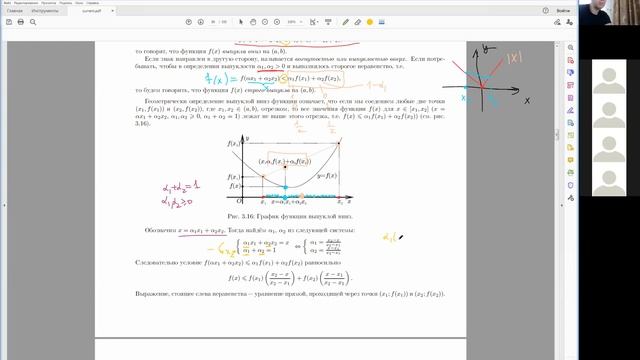This screenshot has height=360, width=640.
Task: Select the topmost participant avatar tile
Action: coord(609,76)
